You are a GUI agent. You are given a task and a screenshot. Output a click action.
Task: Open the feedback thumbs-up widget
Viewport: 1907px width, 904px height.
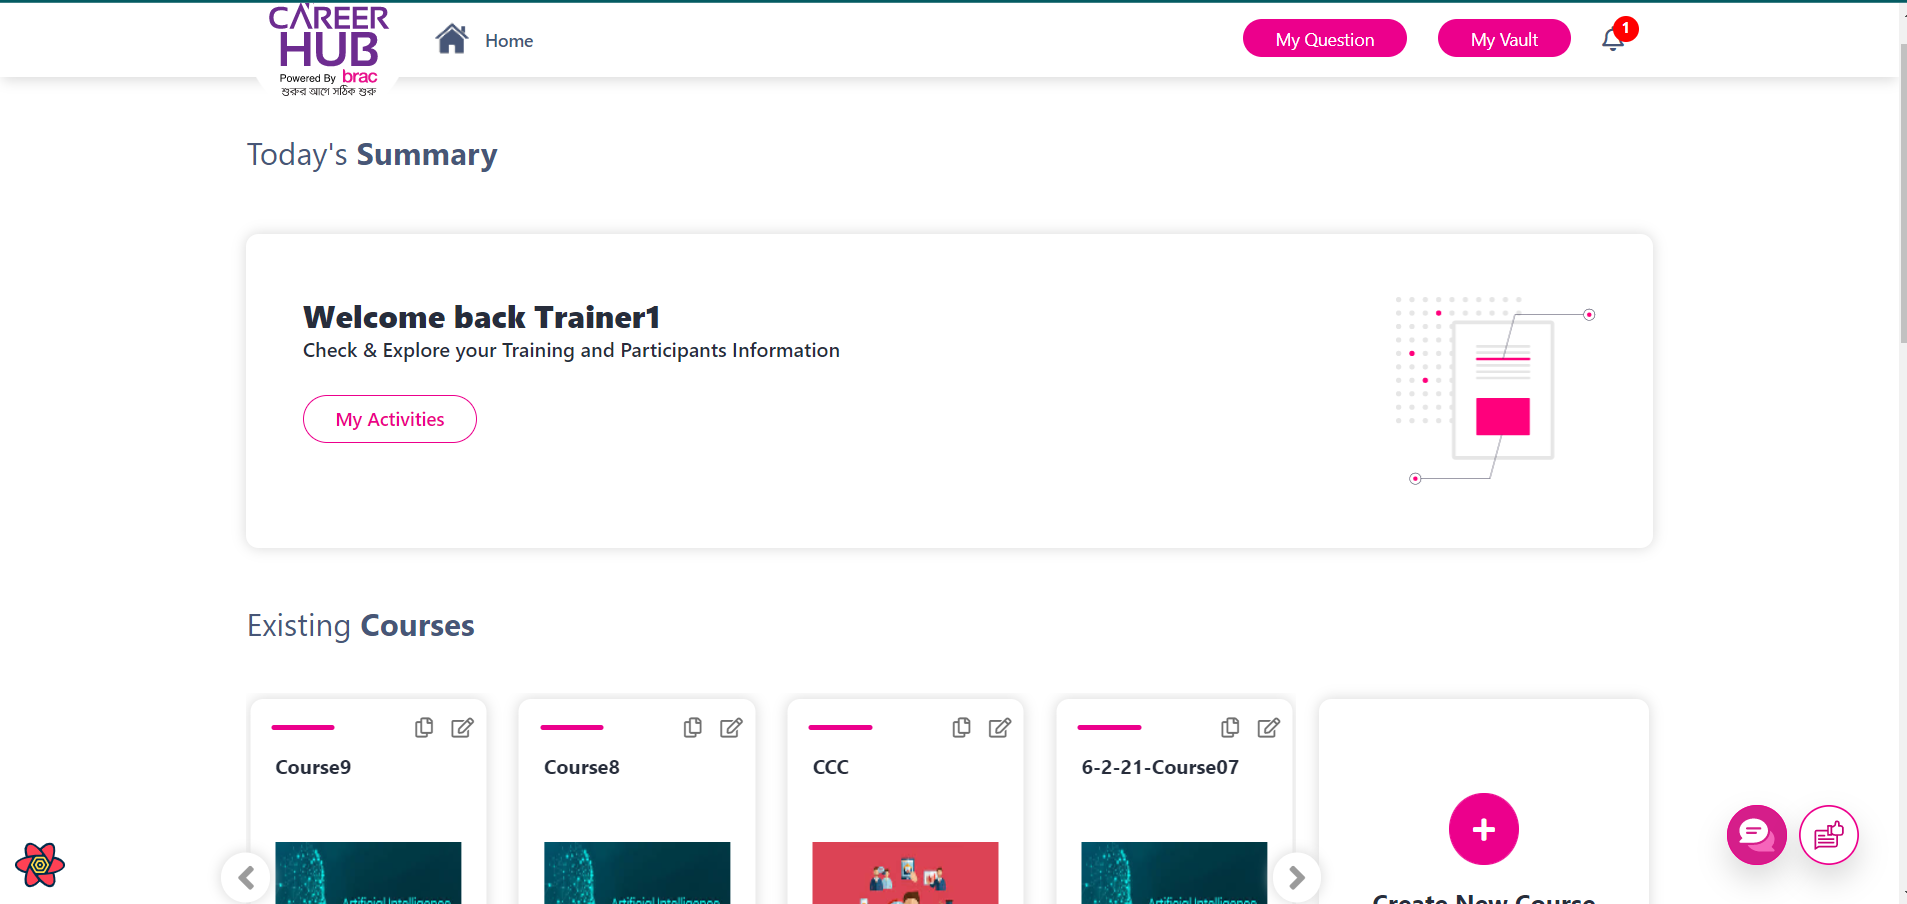pos(1828,834)
